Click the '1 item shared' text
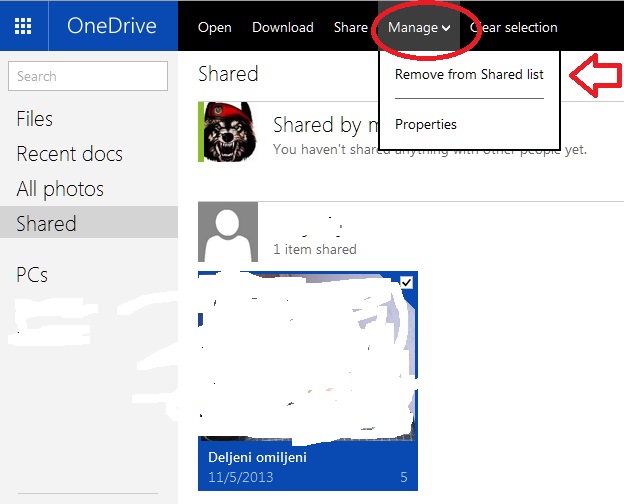 pos(315,250)
